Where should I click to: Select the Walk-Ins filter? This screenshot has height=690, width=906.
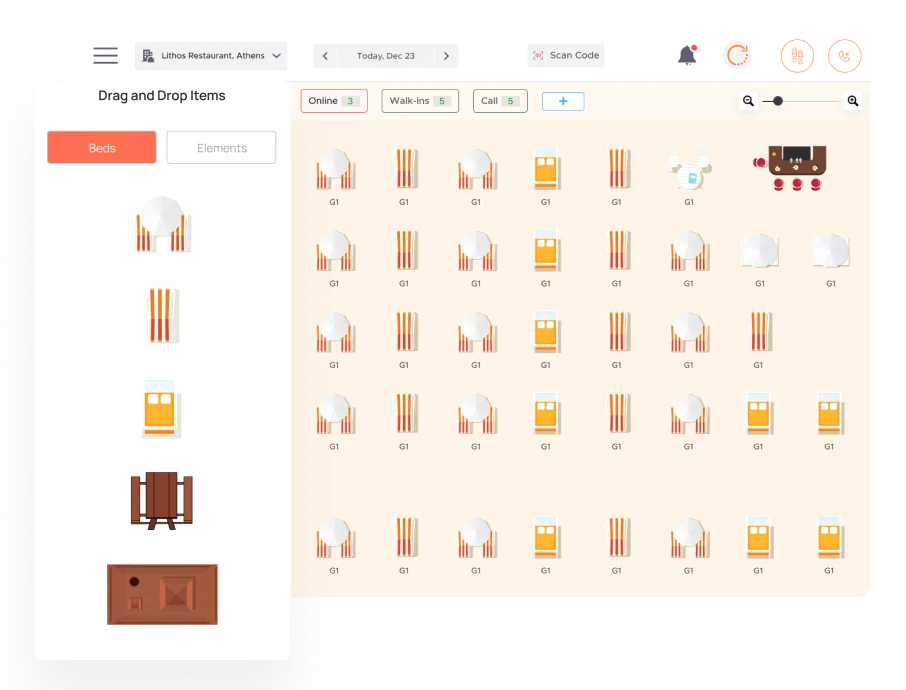click(420, 101)
